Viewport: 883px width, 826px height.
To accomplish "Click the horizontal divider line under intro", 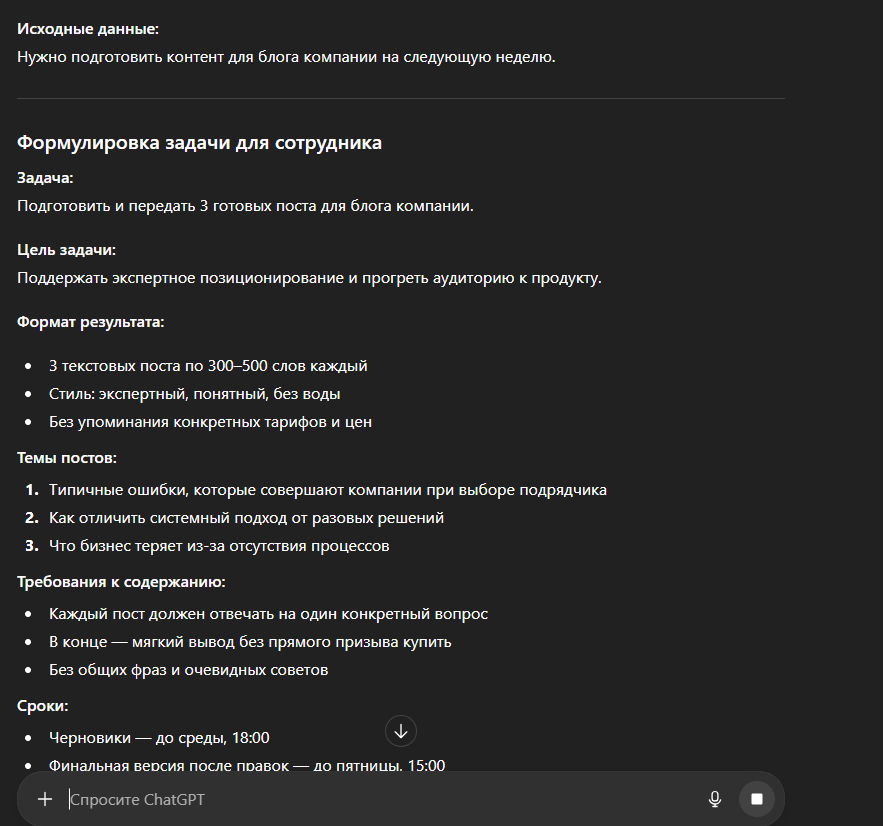I will tap(401, 99).
